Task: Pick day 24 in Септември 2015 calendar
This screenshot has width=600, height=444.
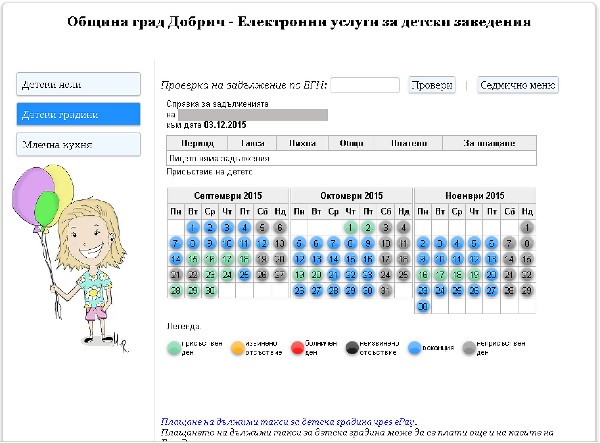Action: 225,274
